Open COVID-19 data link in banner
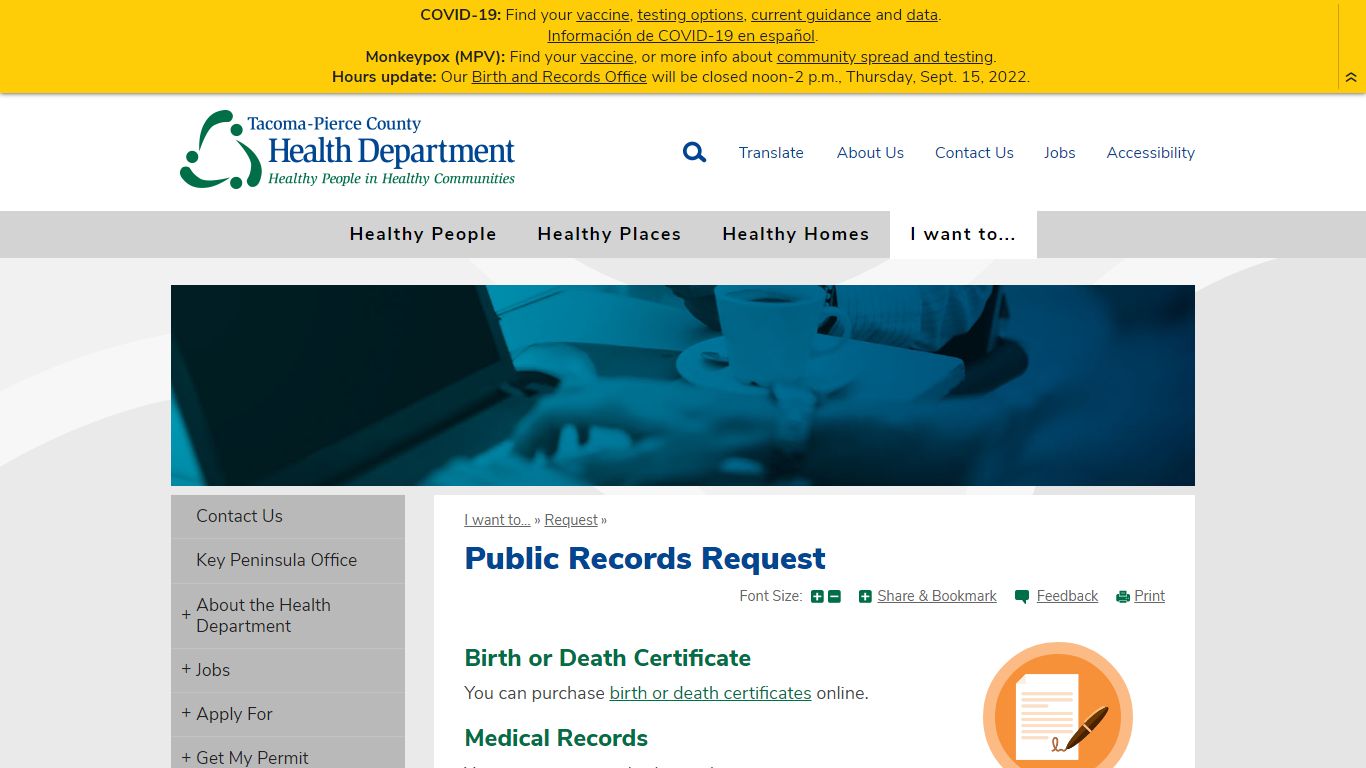This screenshot has width=1366, height=768. click(x=922, y=15)
